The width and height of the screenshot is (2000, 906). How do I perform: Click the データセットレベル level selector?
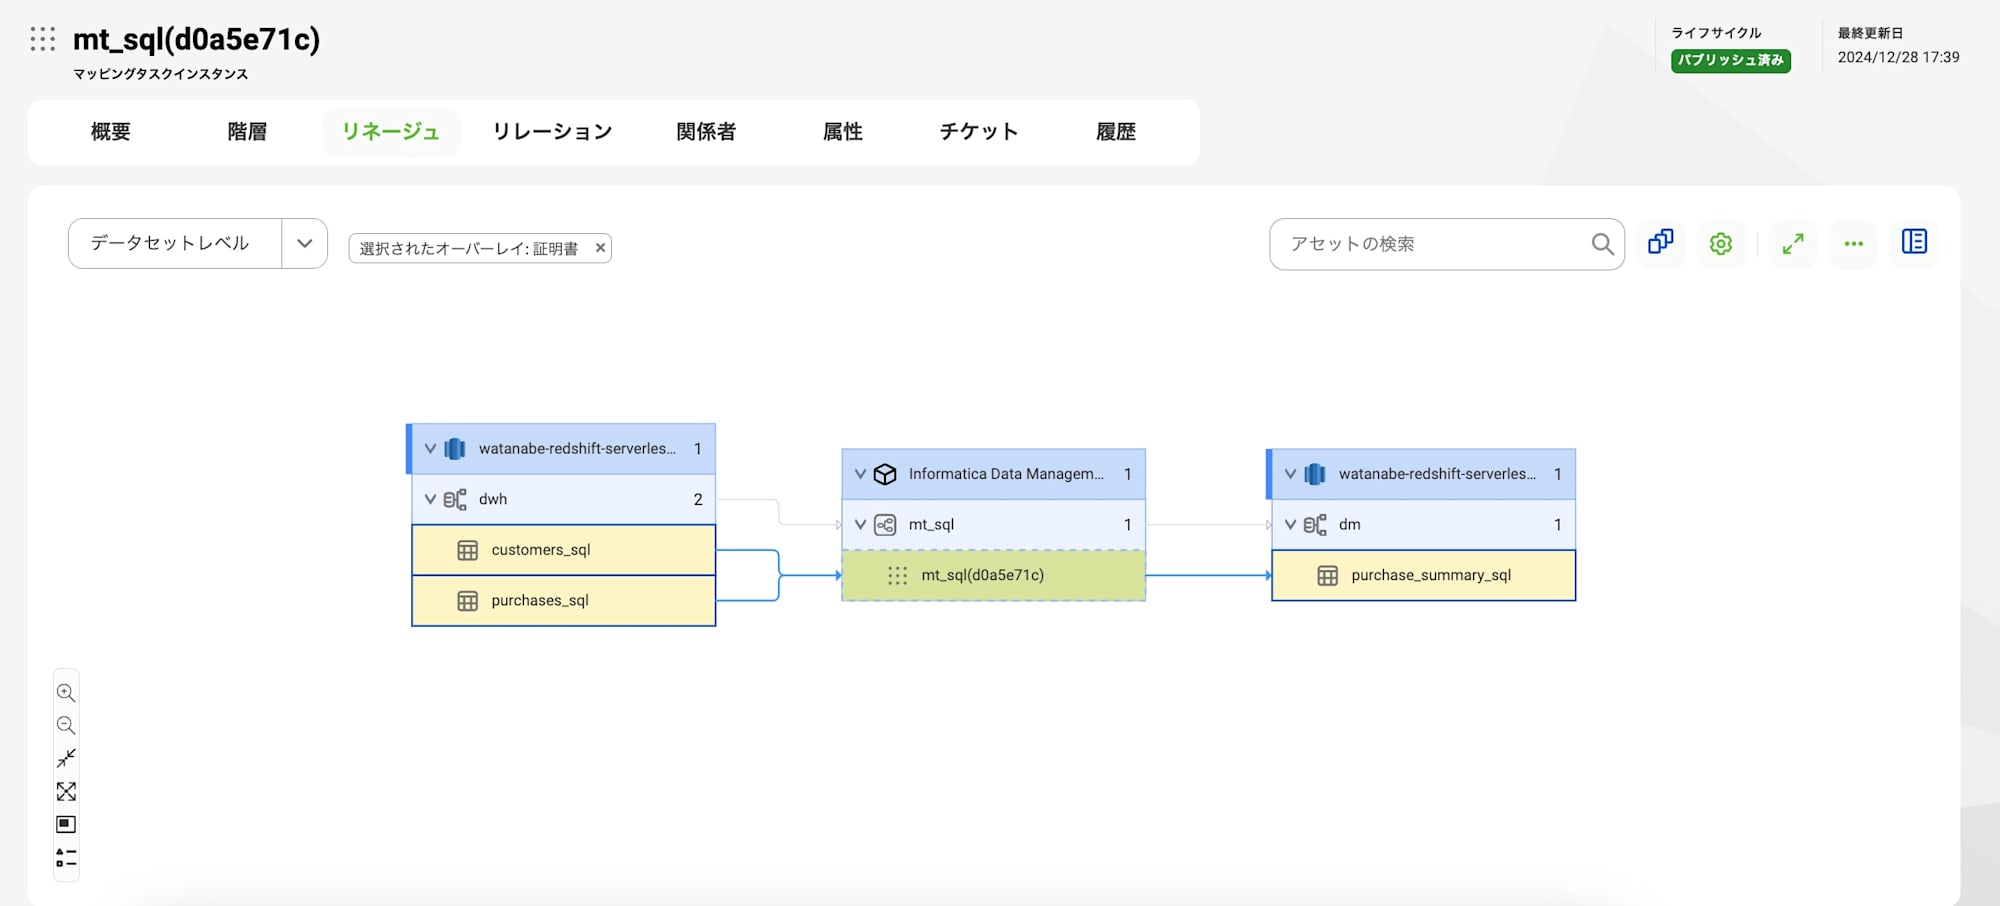(x=175, y=243)
